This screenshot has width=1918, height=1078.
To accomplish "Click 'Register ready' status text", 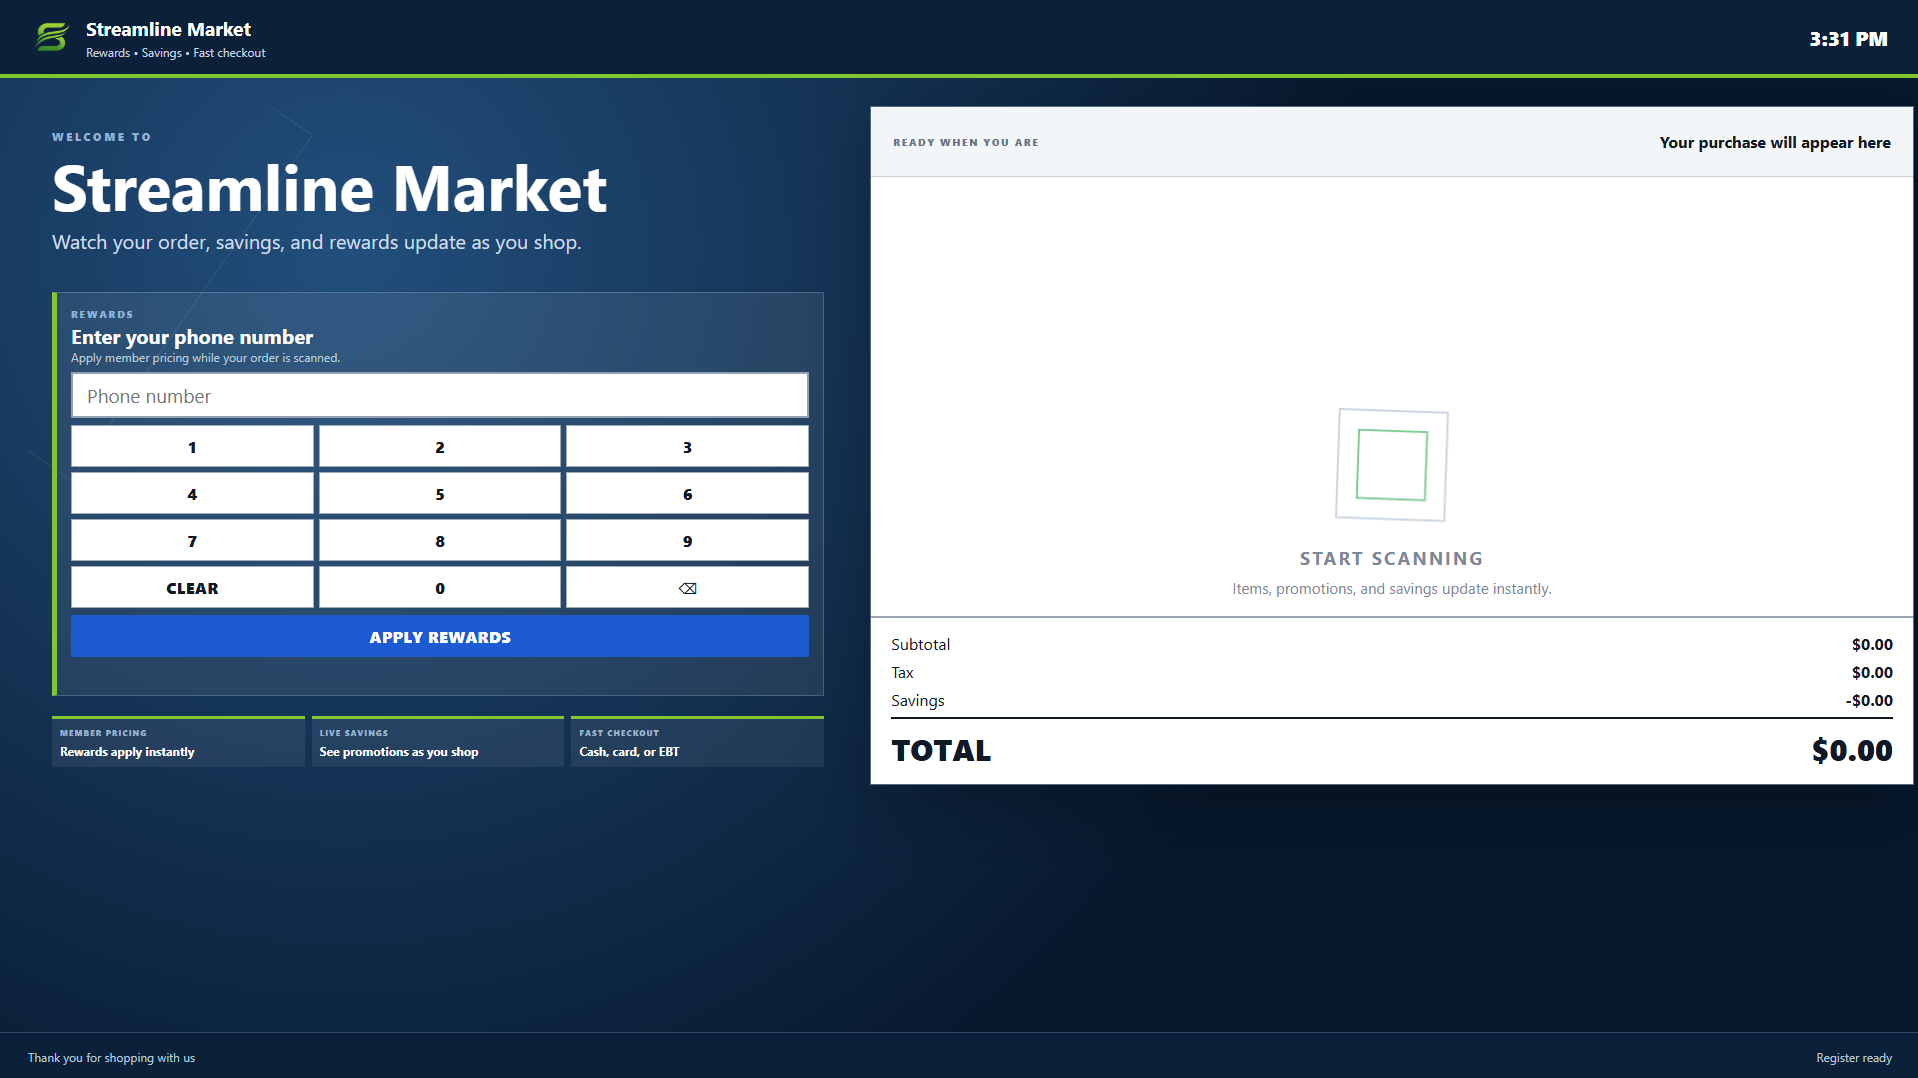I will 1854,1058.
